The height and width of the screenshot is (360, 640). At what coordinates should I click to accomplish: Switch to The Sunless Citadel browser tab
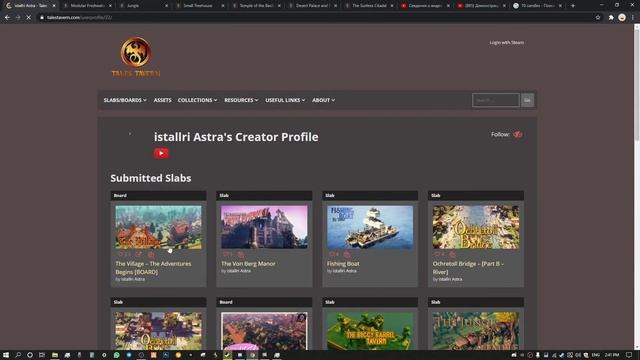[369, 6]
